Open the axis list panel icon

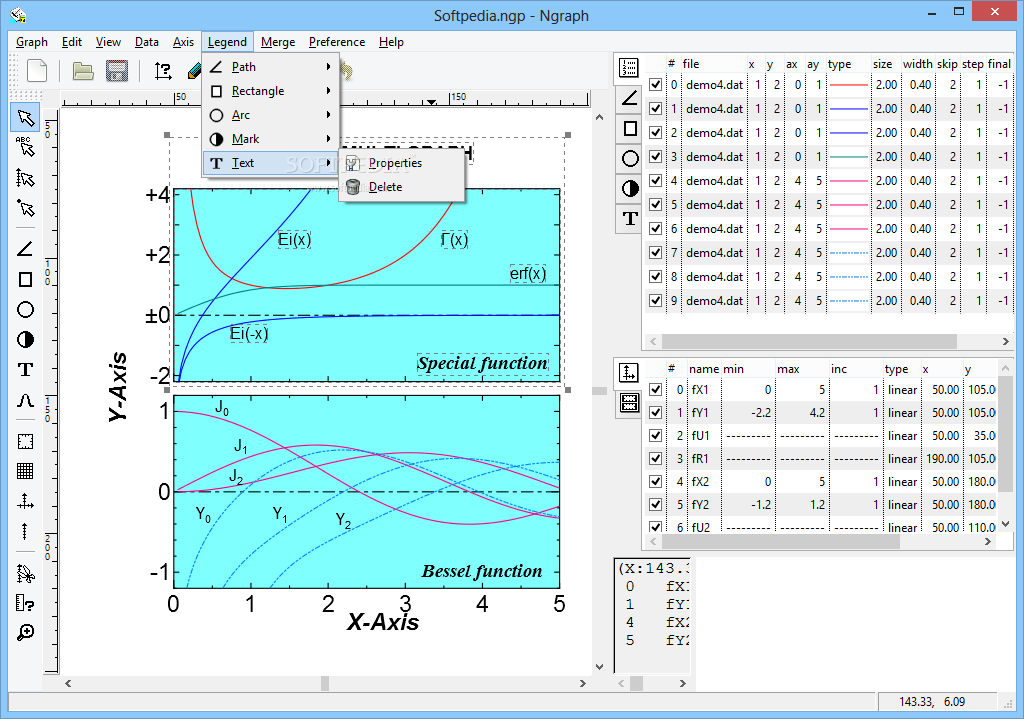point(628,373)
